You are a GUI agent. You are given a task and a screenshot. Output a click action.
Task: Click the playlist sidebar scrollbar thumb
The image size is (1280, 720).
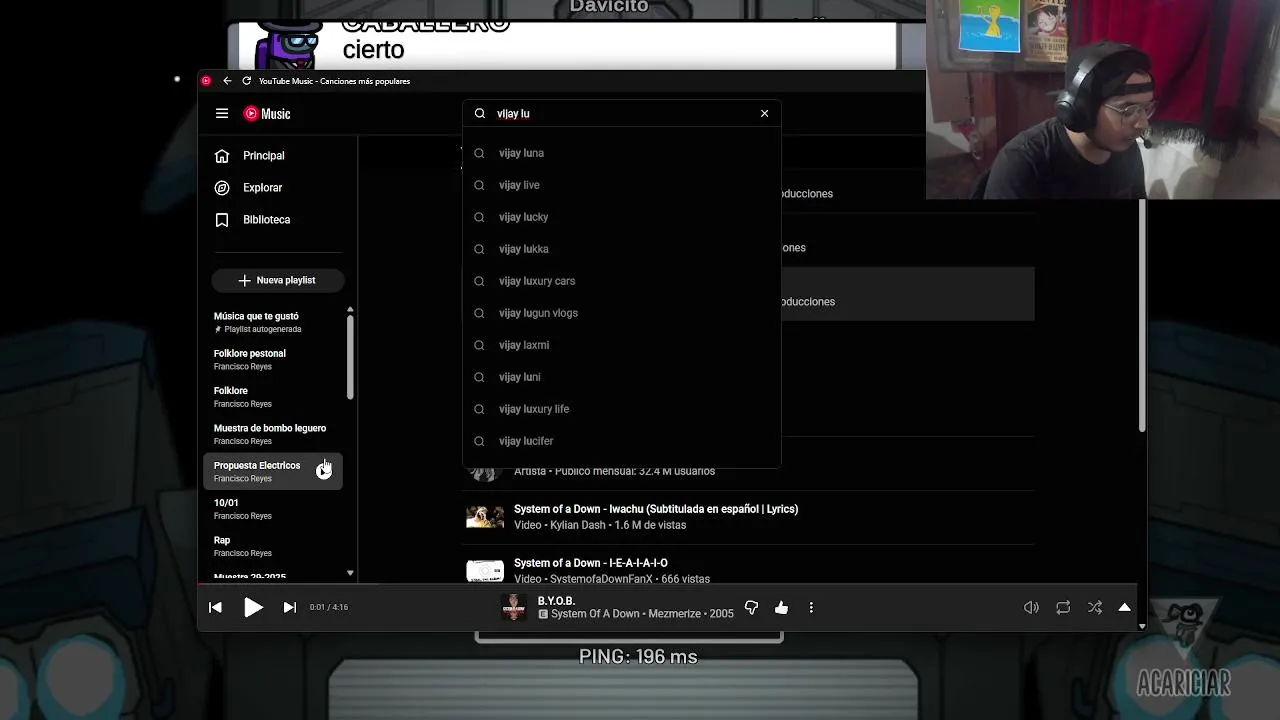(350, 357)
